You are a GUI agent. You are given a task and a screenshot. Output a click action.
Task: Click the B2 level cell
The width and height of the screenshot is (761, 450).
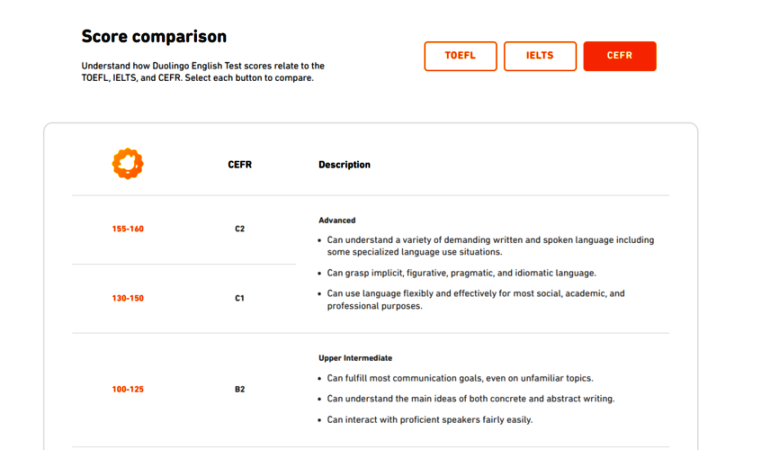click(240, 389)
